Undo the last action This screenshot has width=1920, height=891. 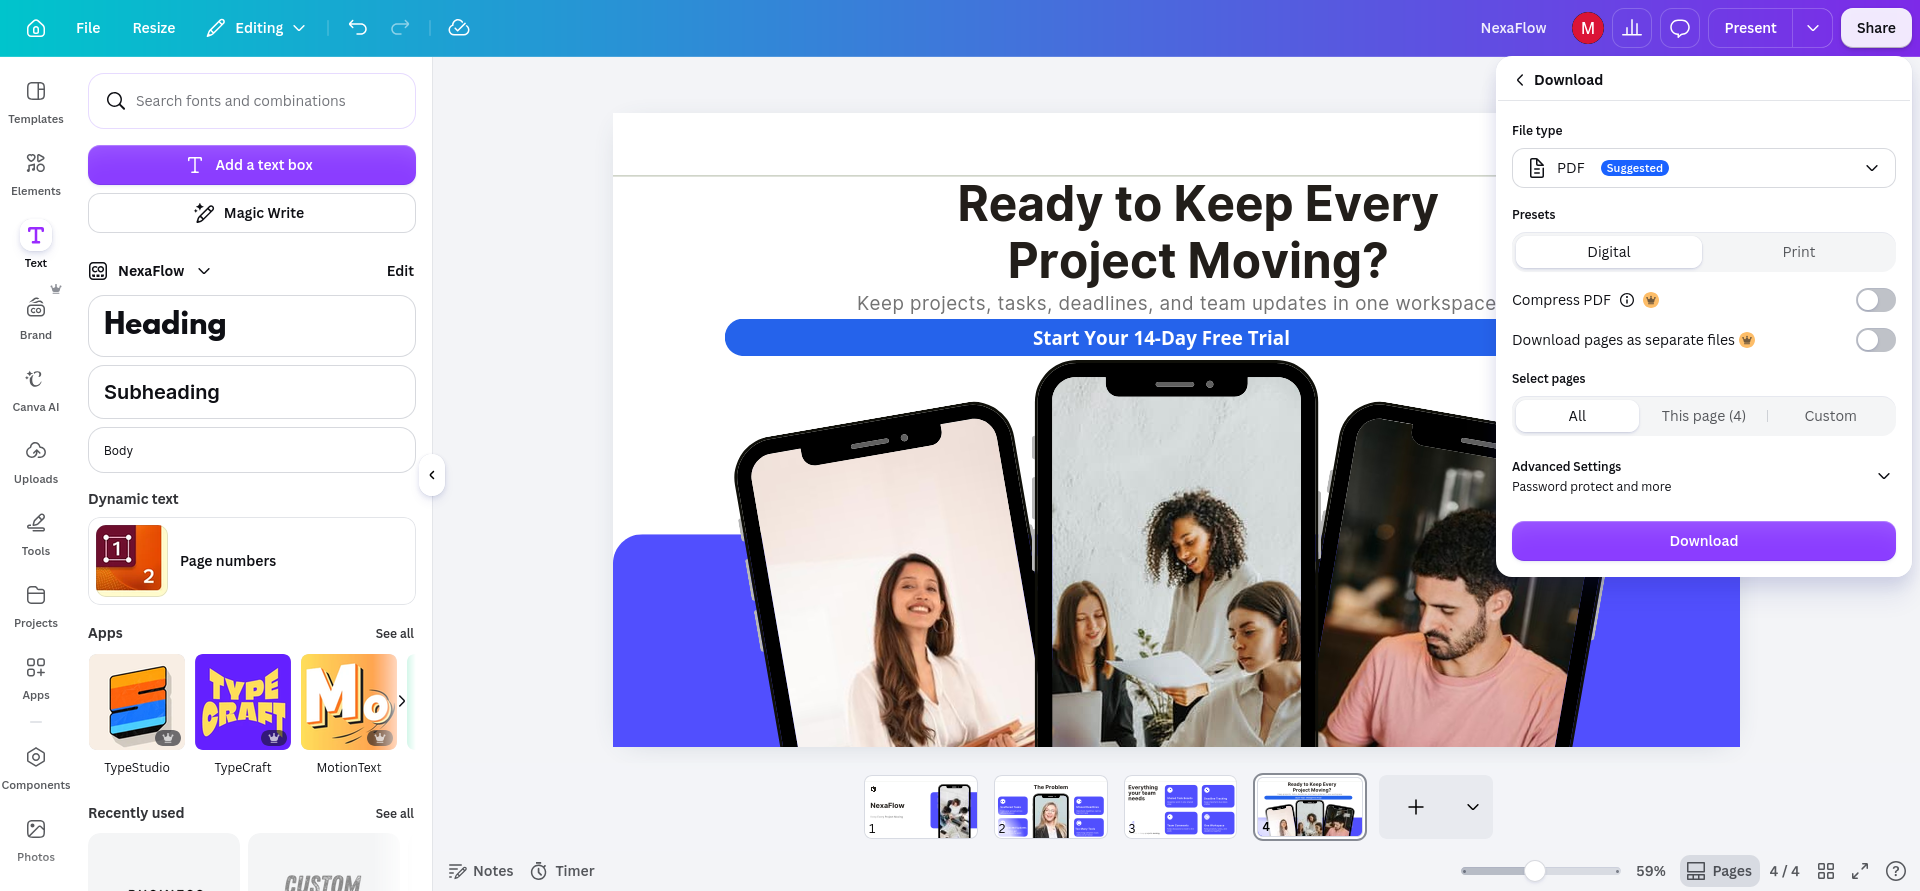(x=357, y=28)
